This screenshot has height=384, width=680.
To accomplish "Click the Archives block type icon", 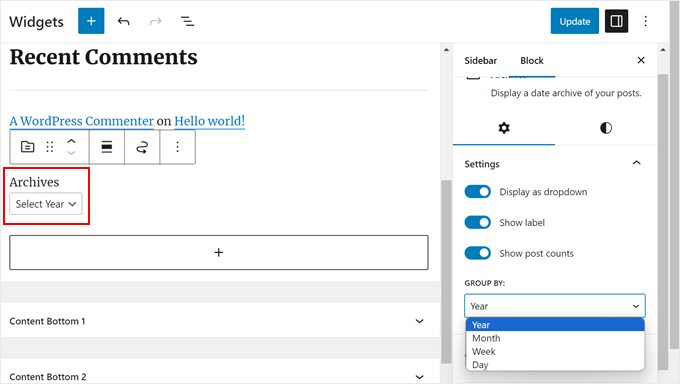I will tap(27, 147).
